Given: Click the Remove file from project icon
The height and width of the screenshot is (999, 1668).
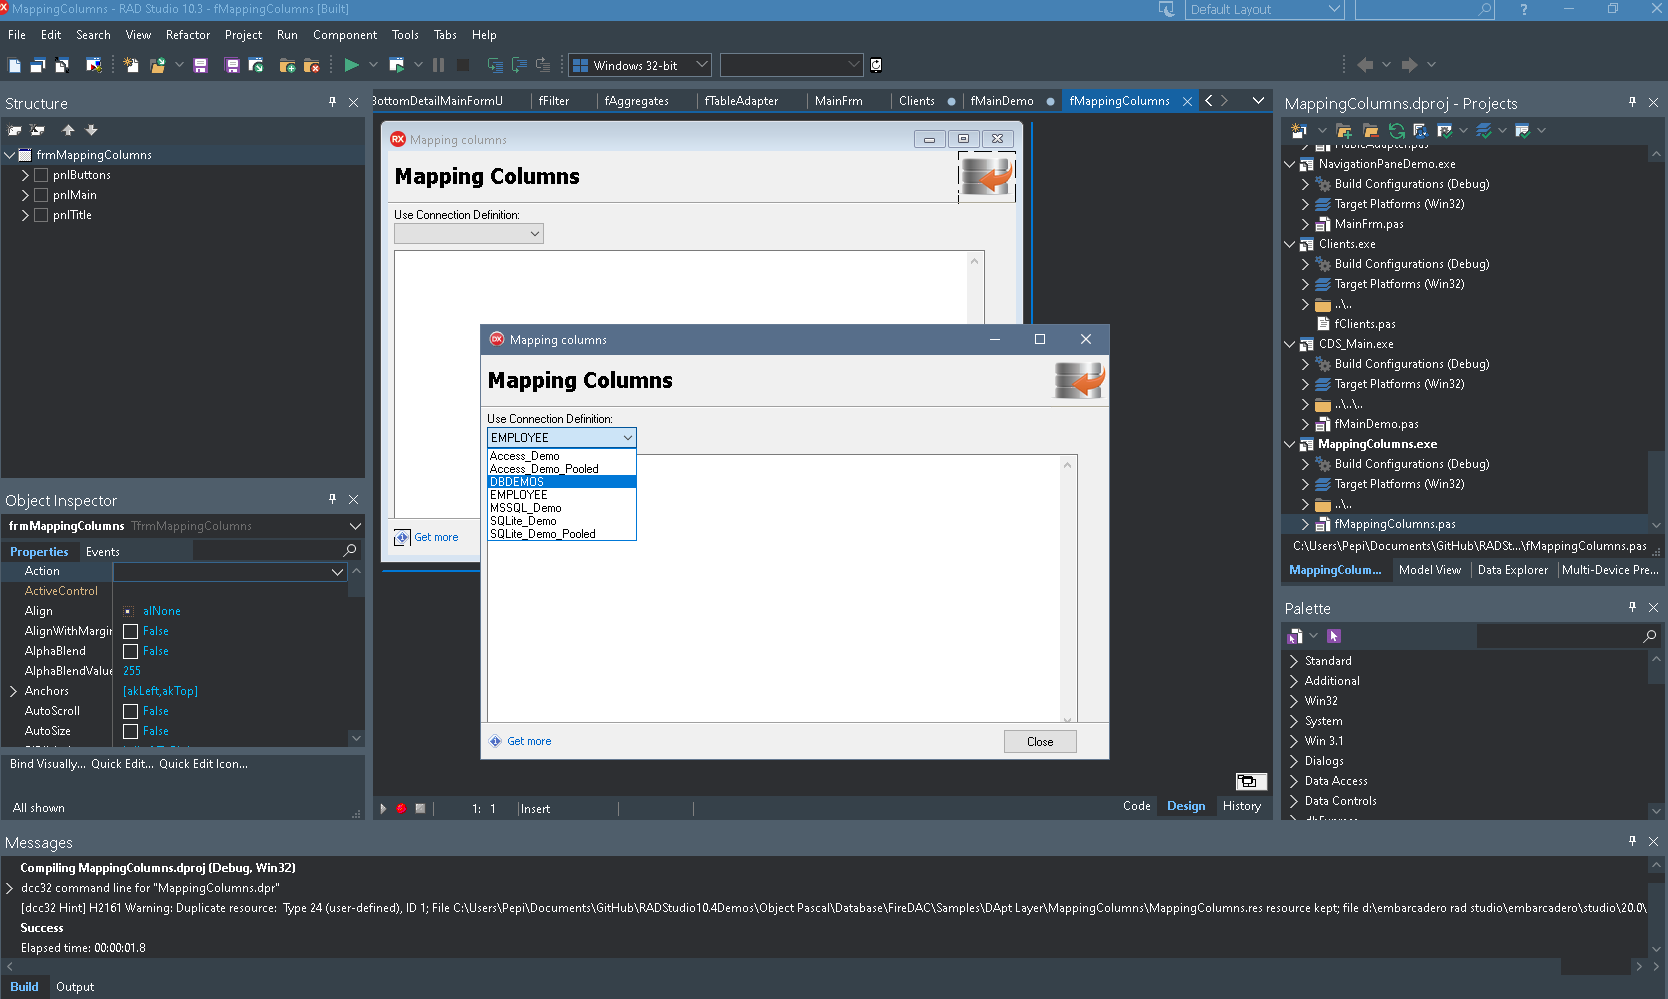Looking at the screenshot, I should [311, 65].
